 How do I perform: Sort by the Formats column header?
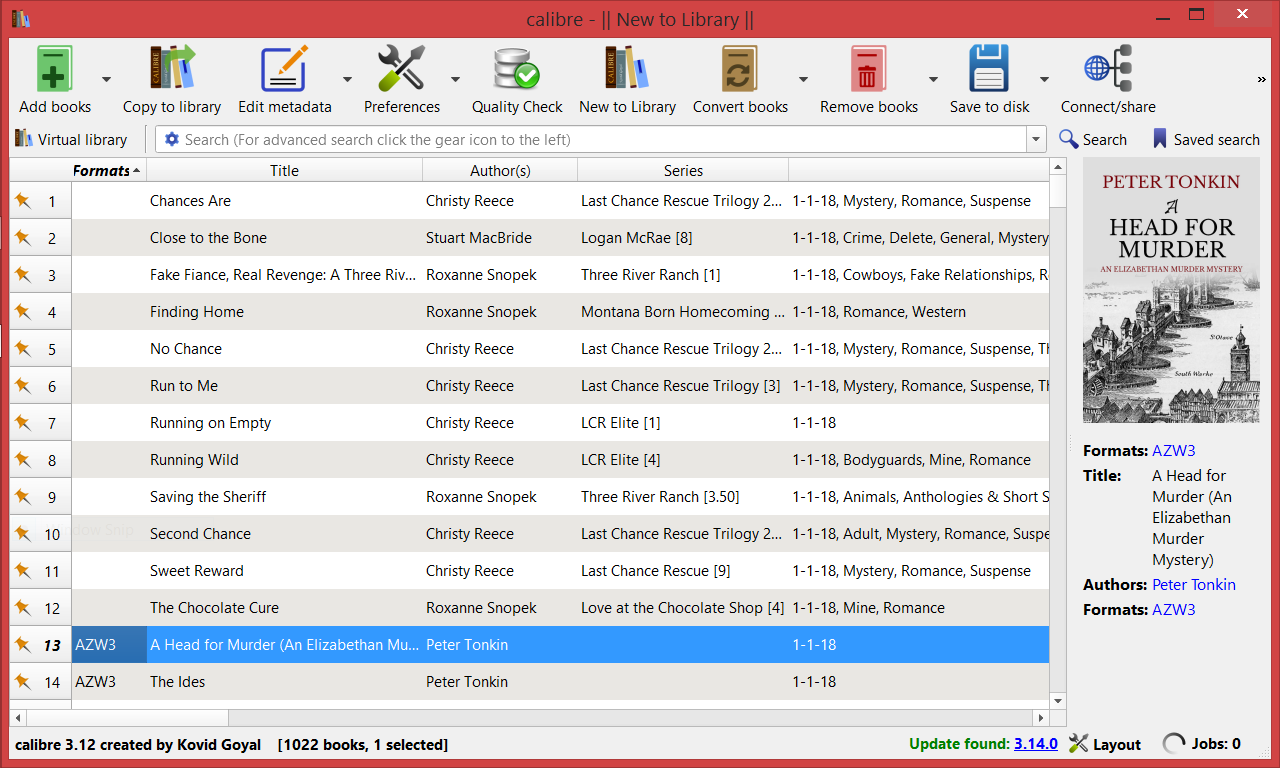(108, 170)
